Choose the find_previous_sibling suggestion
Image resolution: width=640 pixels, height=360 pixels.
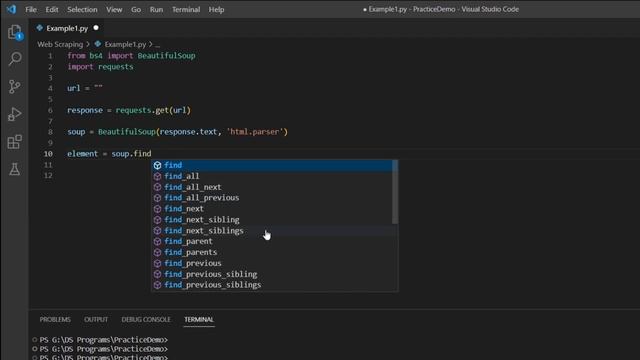click(x=272, y=274)
